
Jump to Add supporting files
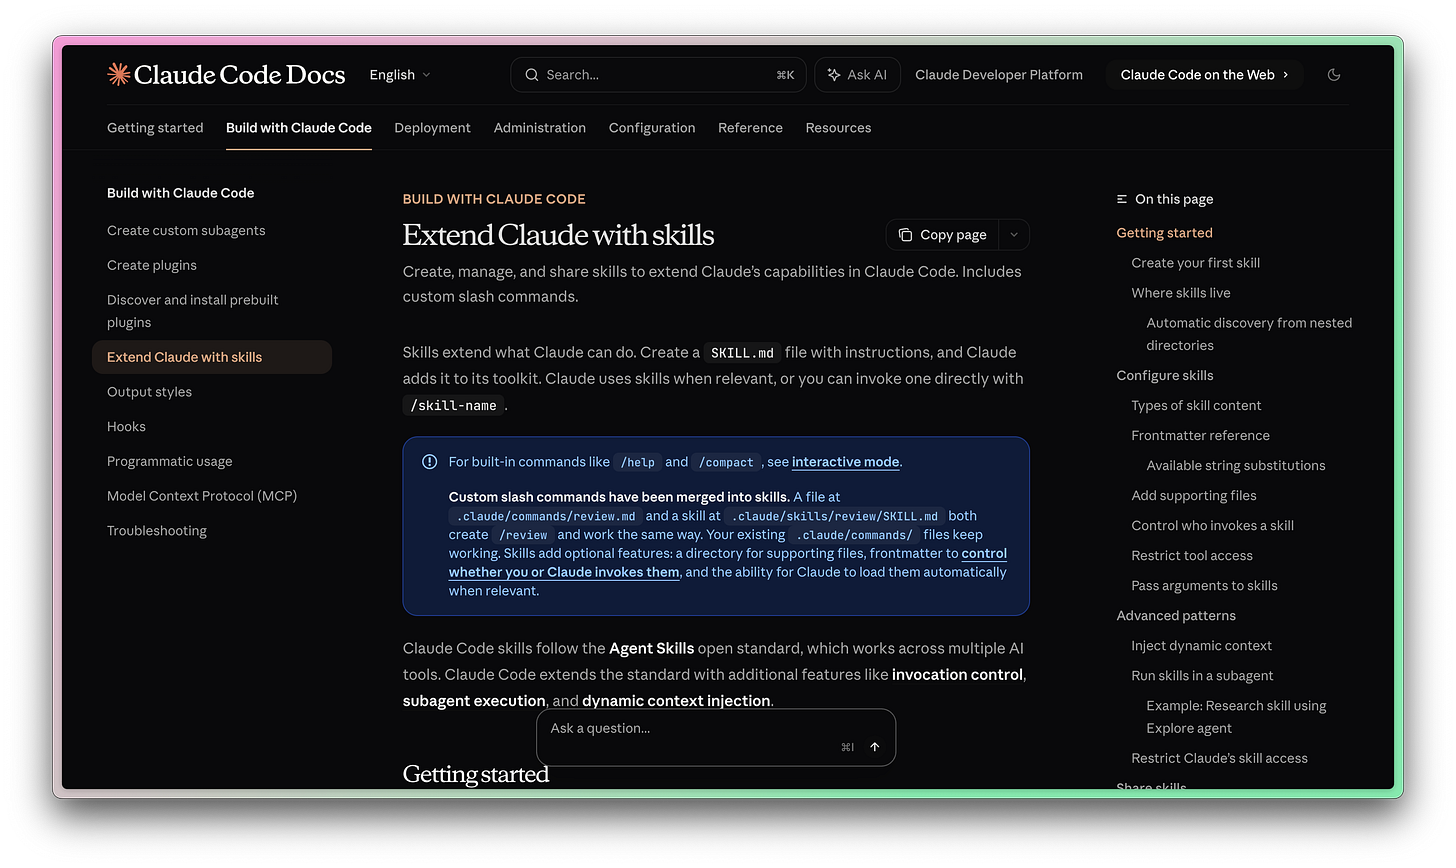[x=1194, y=496]
